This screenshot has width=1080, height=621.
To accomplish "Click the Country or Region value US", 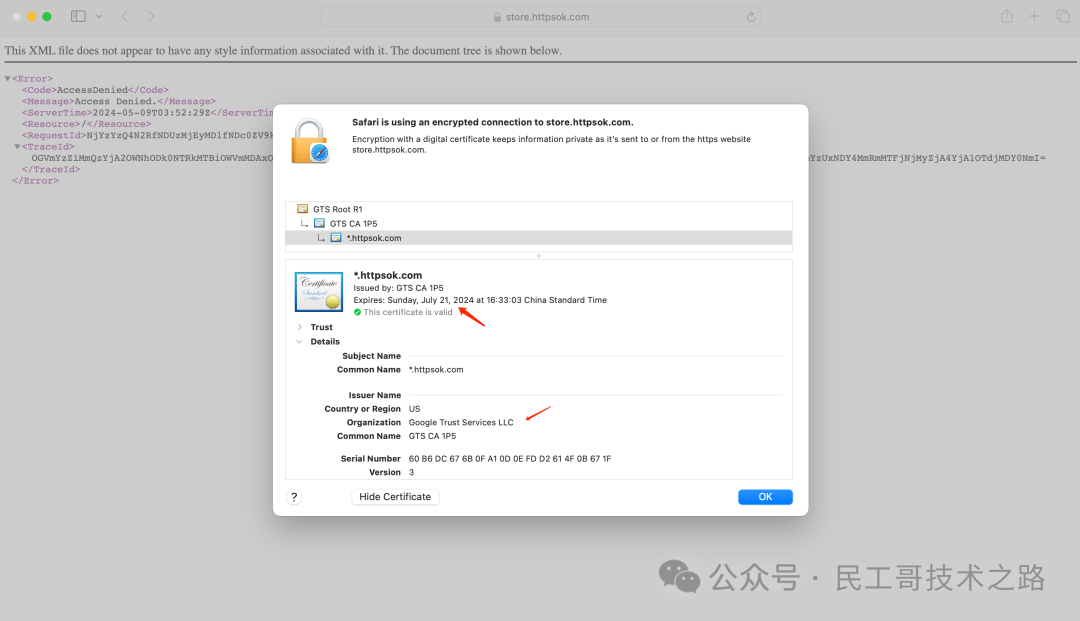I will [414, 409].
